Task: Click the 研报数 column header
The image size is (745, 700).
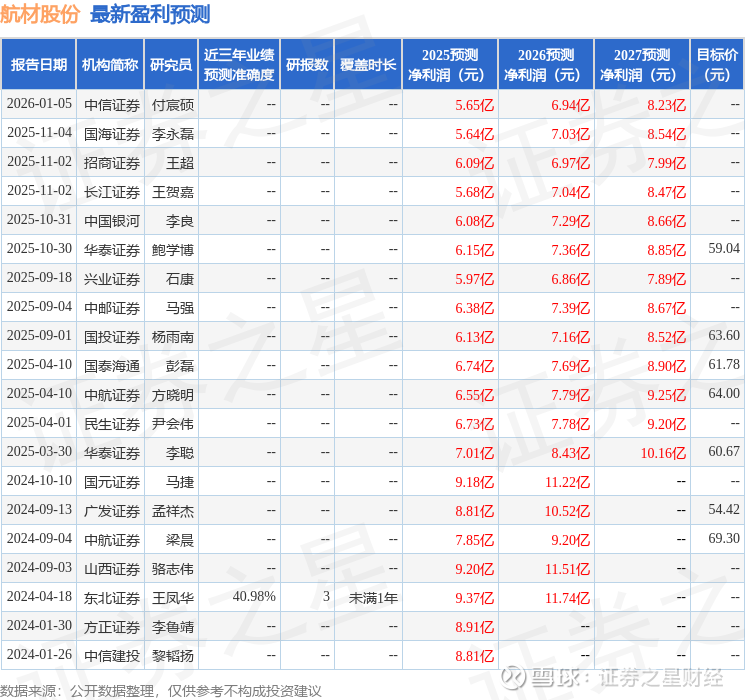Action: 307,65
